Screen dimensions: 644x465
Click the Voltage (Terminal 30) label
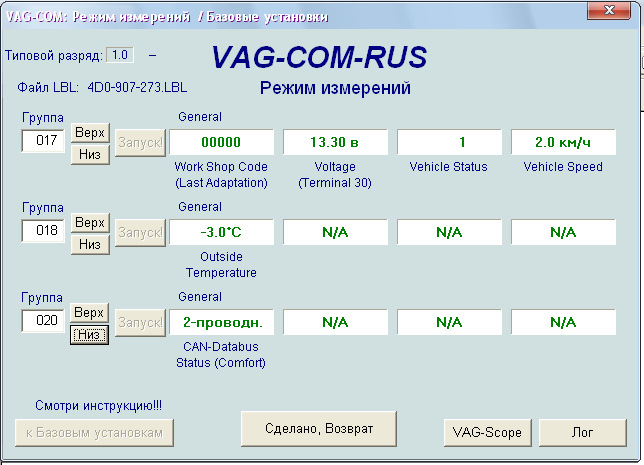tap(335, 175)
